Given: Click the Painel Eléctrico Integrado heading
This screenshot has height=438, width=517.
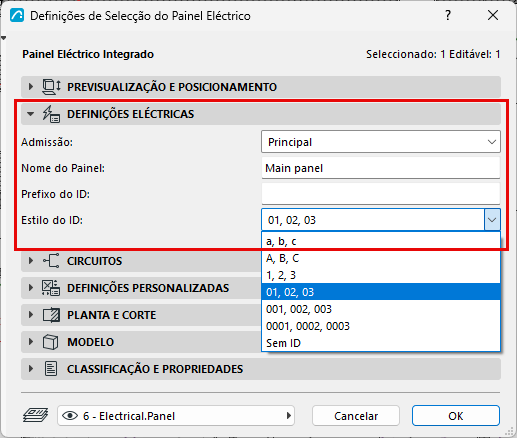Looking at the screenshot, I should (88, 54).
